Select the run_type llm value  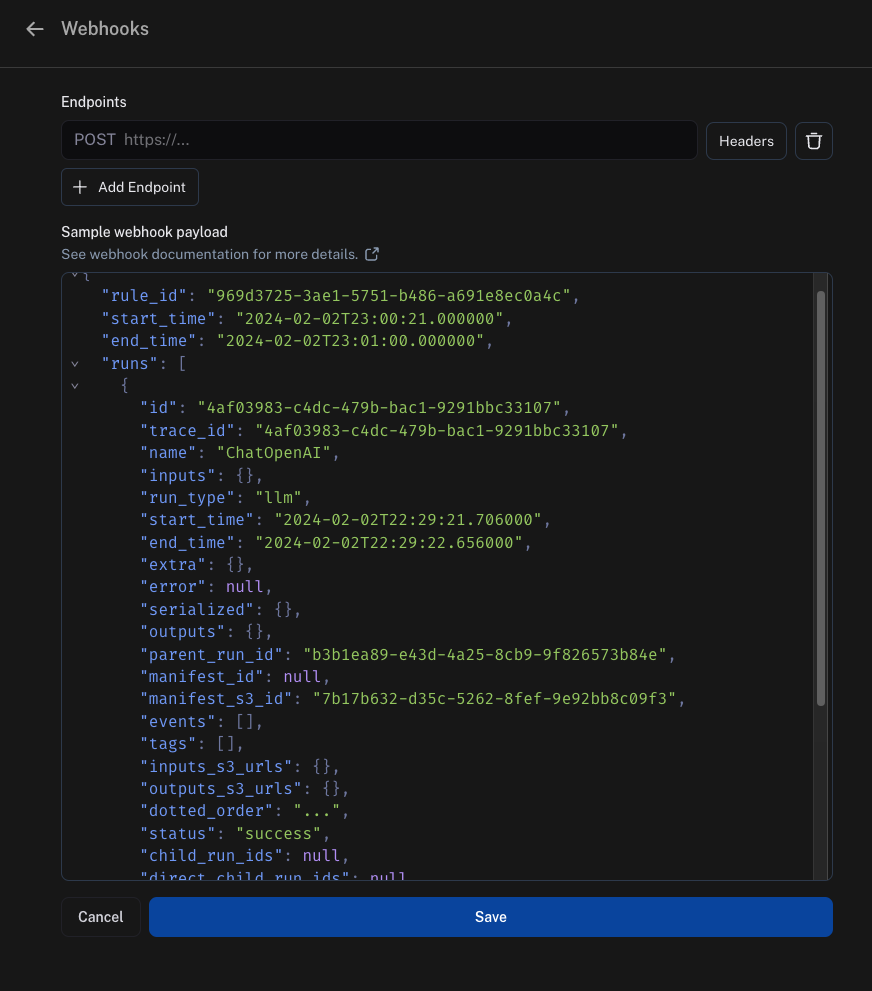278,497
